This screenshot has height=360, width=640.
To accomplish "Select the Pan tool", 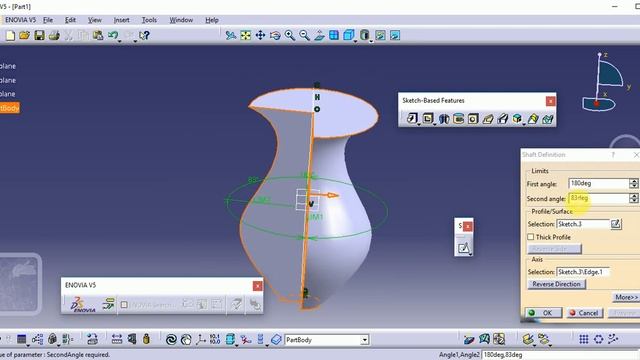I will click(260, 36).
